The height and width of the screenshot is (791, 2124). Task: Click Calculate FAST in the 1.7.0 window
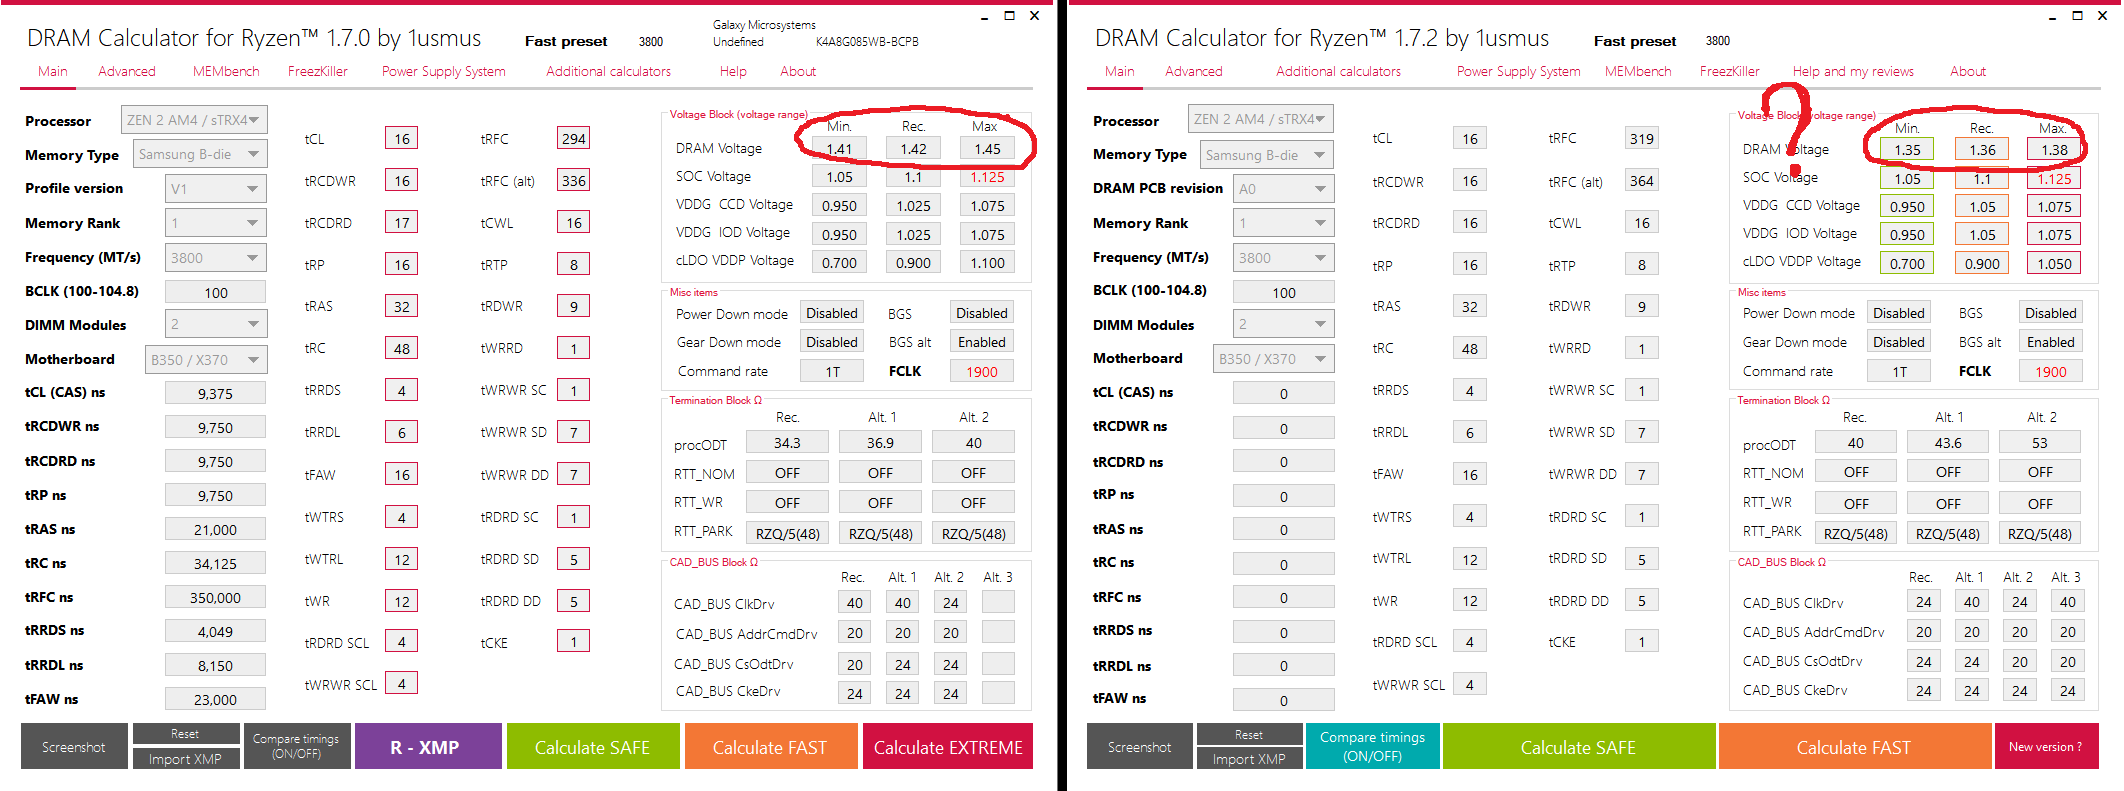[771, 746]
